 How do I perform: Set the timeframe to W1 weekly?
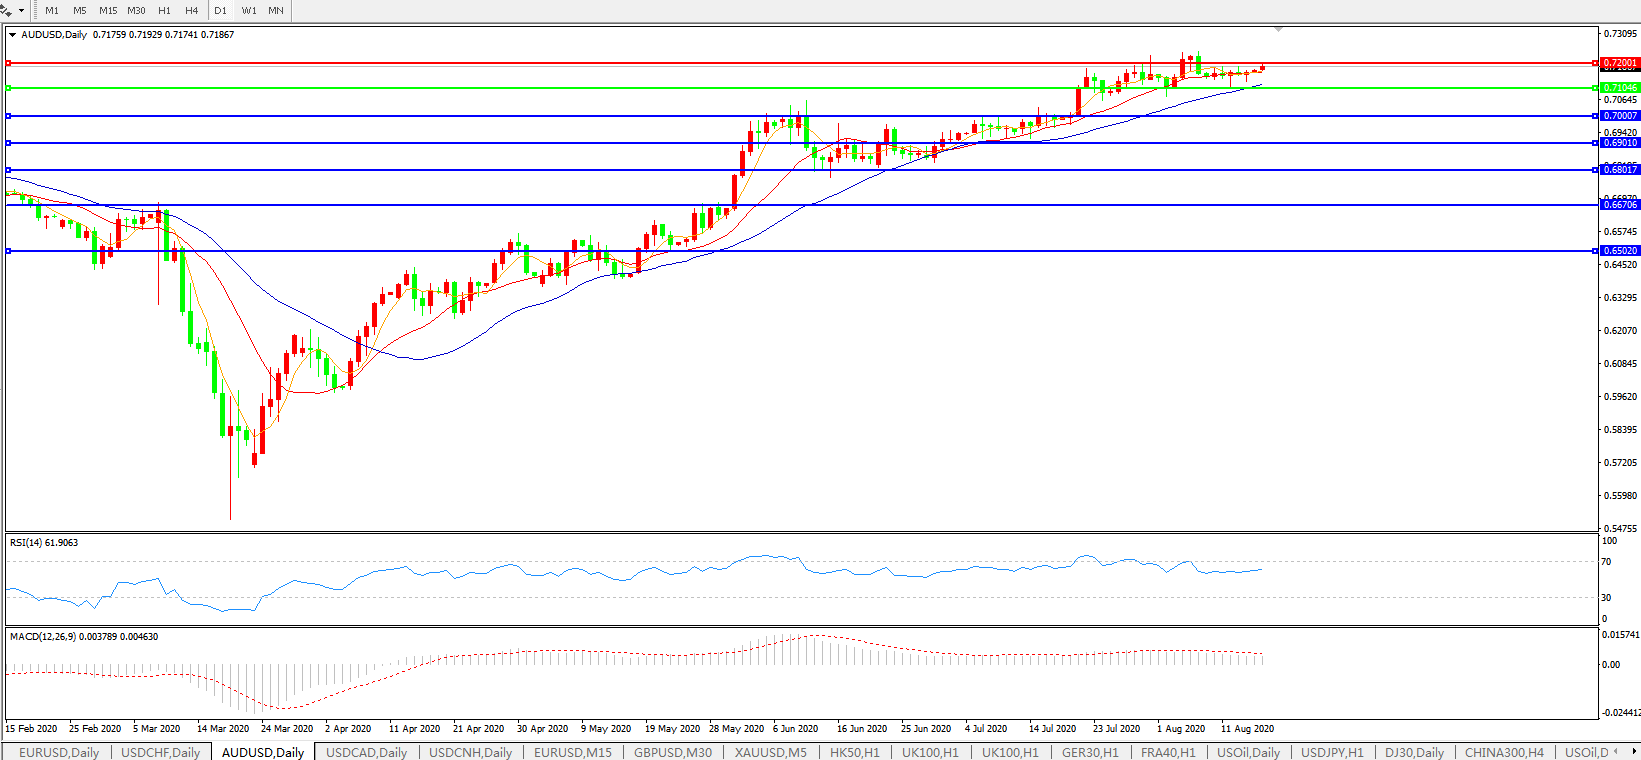coord(249,11)
